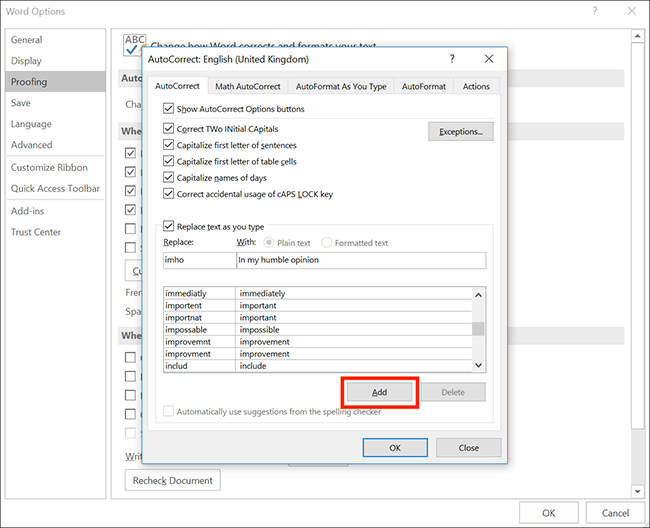Click the Add button
Screen dimensions: 650x528
(x=379, y=392)
